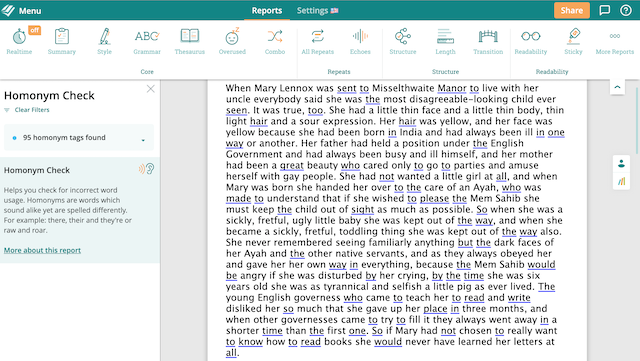Toggle the Realtime 'off' badge
The width and height of the screenshot is (640, 361).
(x=35, y=30)
